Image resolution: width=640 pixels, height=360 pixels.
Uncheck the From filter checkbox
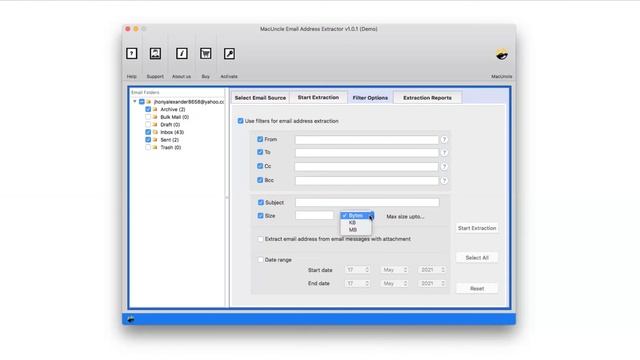pos(260,139)
